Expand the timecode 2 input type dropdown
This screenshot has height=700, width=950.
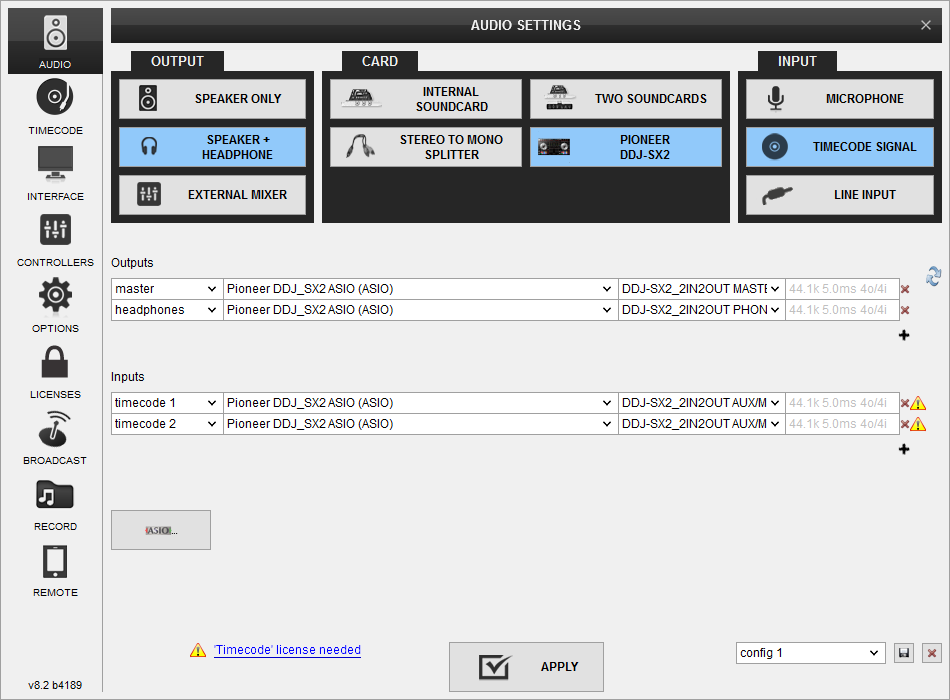click(167, 424)
